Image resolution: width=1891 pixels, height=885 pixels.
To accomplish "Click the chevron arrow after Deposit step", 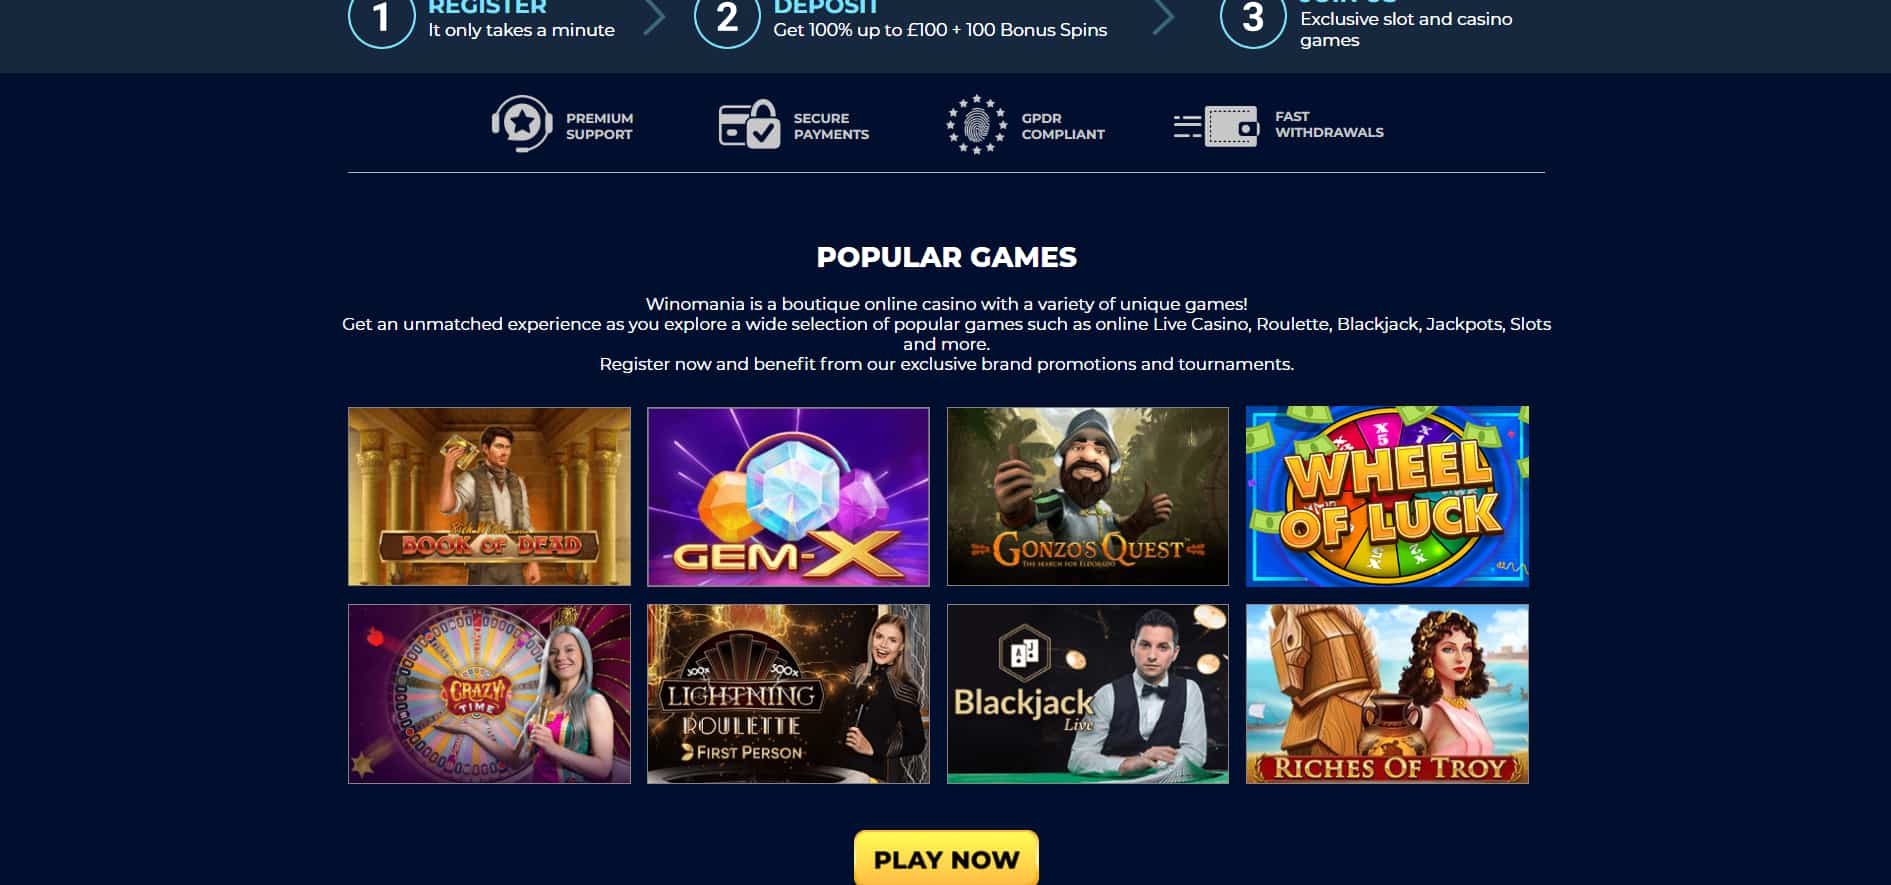I will pyautogui.click(x=1163, y=17).
